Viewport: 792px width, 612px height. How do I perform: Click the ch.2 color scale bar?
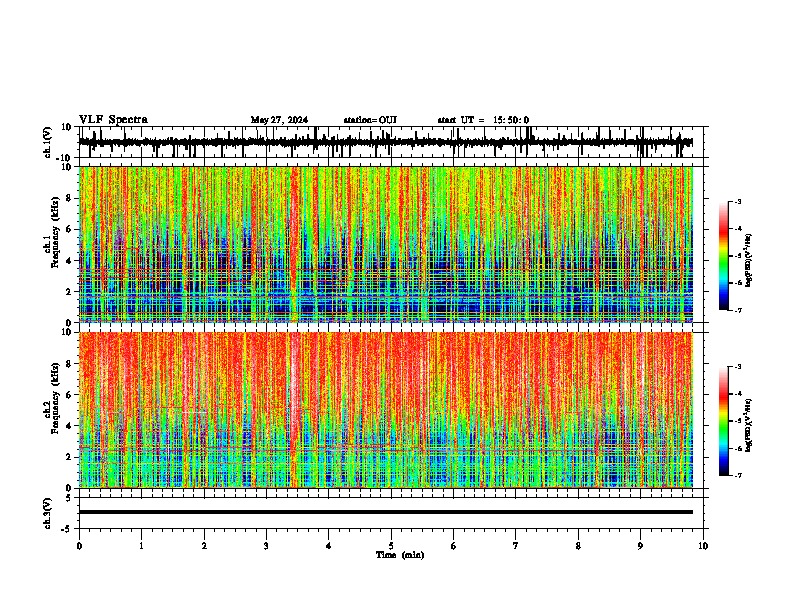coord(724,421)
